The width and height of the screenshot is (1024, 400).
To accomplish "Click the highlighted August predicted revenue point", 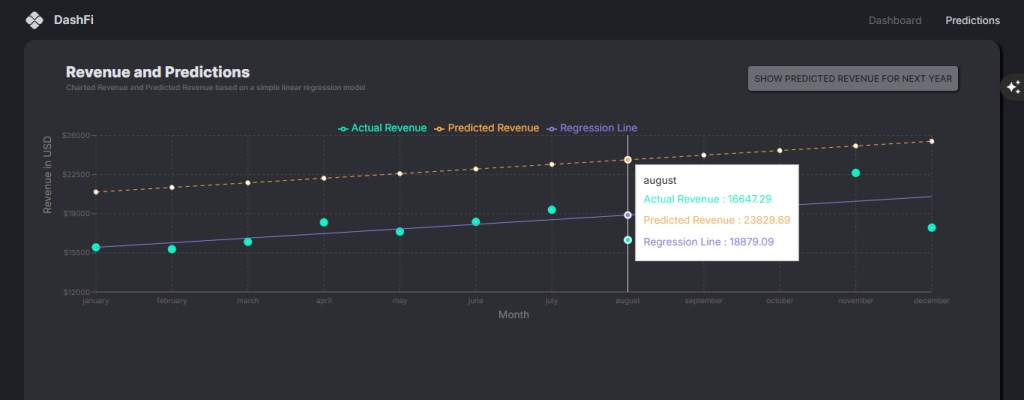I will (x=628, y=160).
